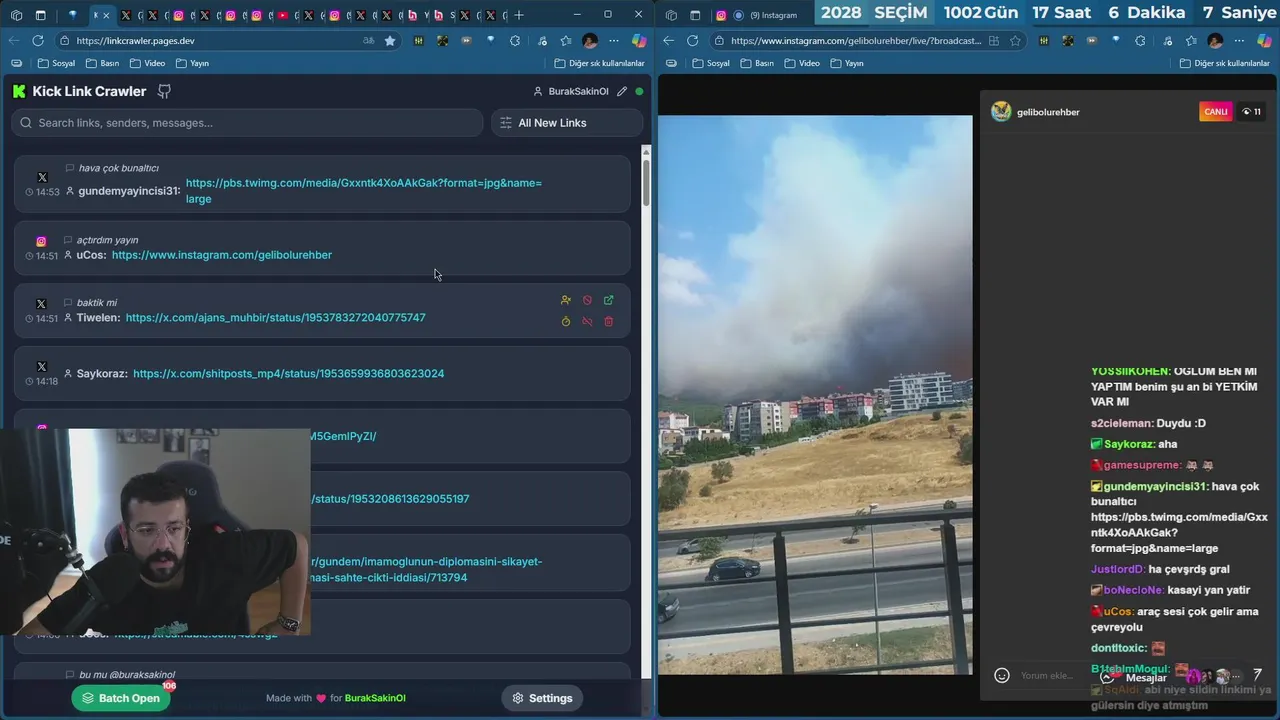Open Yayın bookmarks folder in left browser
1280x720 pixels.
coord(192,63)
